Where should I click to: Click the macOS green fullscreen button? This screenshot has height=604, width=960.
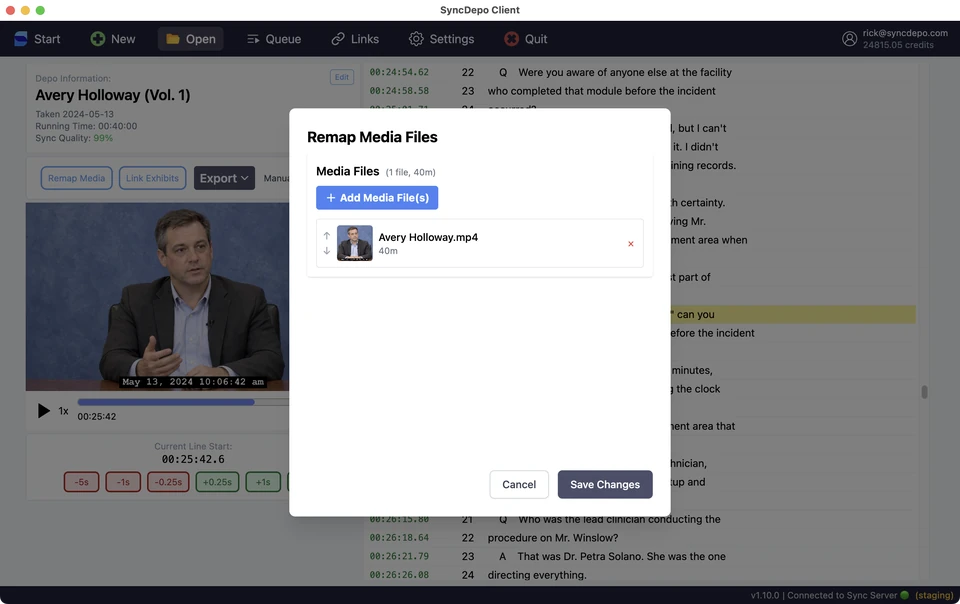tap(40, 10)
